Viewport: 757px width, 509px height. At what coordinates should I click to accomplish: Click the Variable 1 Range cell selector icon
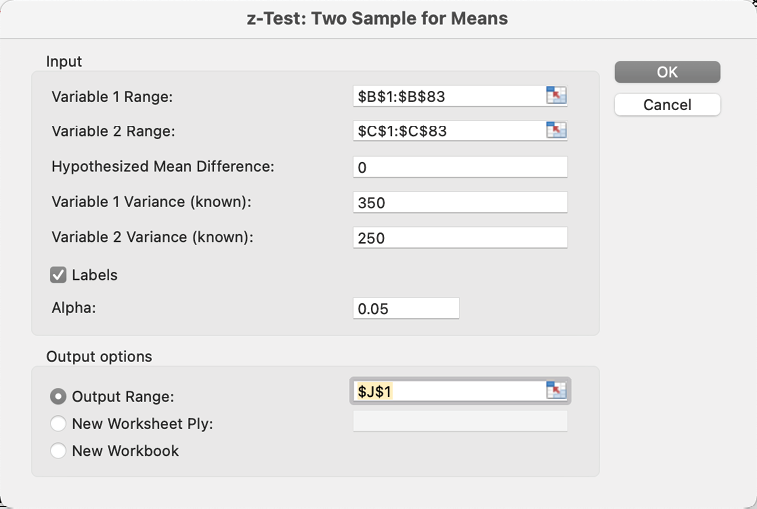click(556, 96)
